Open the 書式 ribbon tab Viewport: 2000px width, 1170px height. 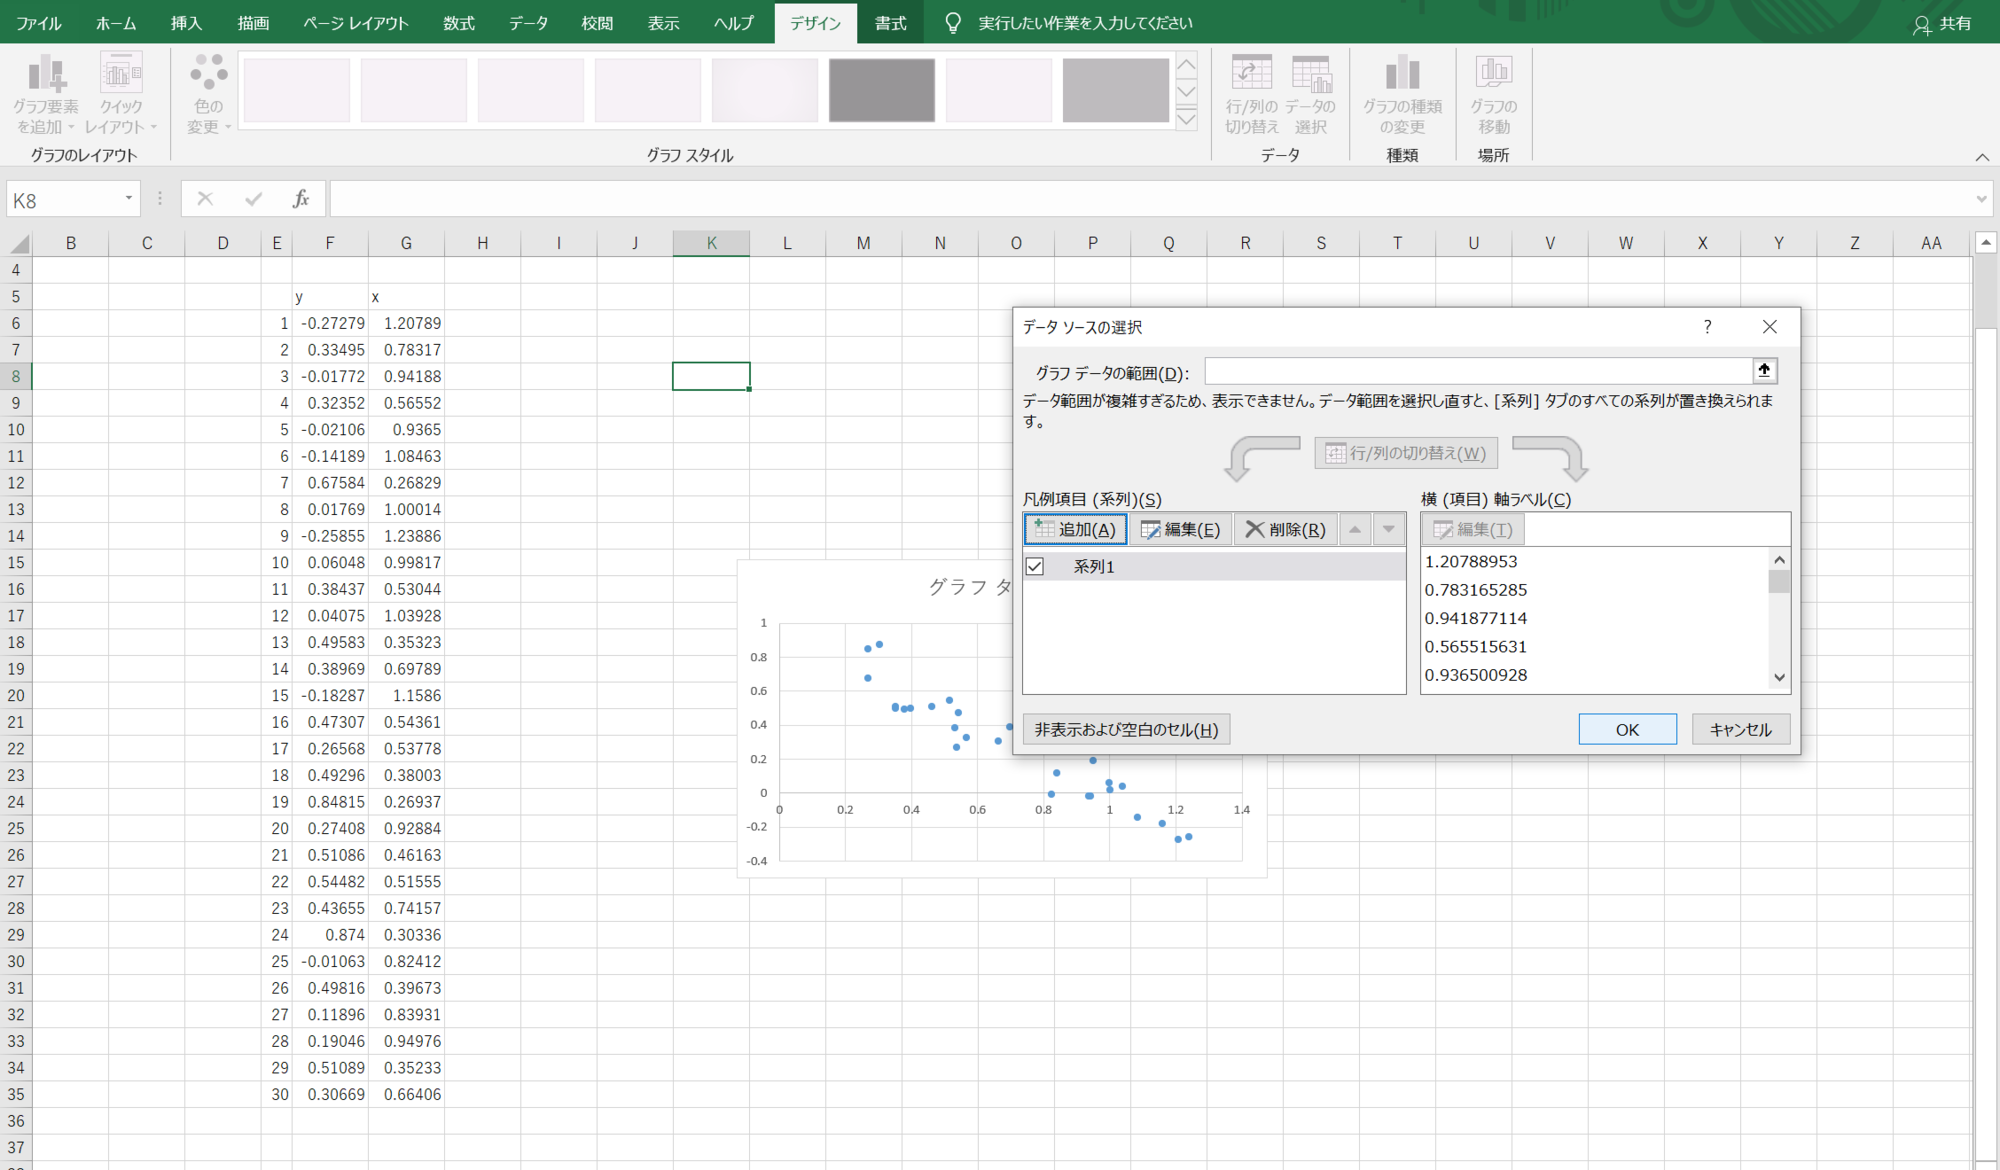click(890, 23)
